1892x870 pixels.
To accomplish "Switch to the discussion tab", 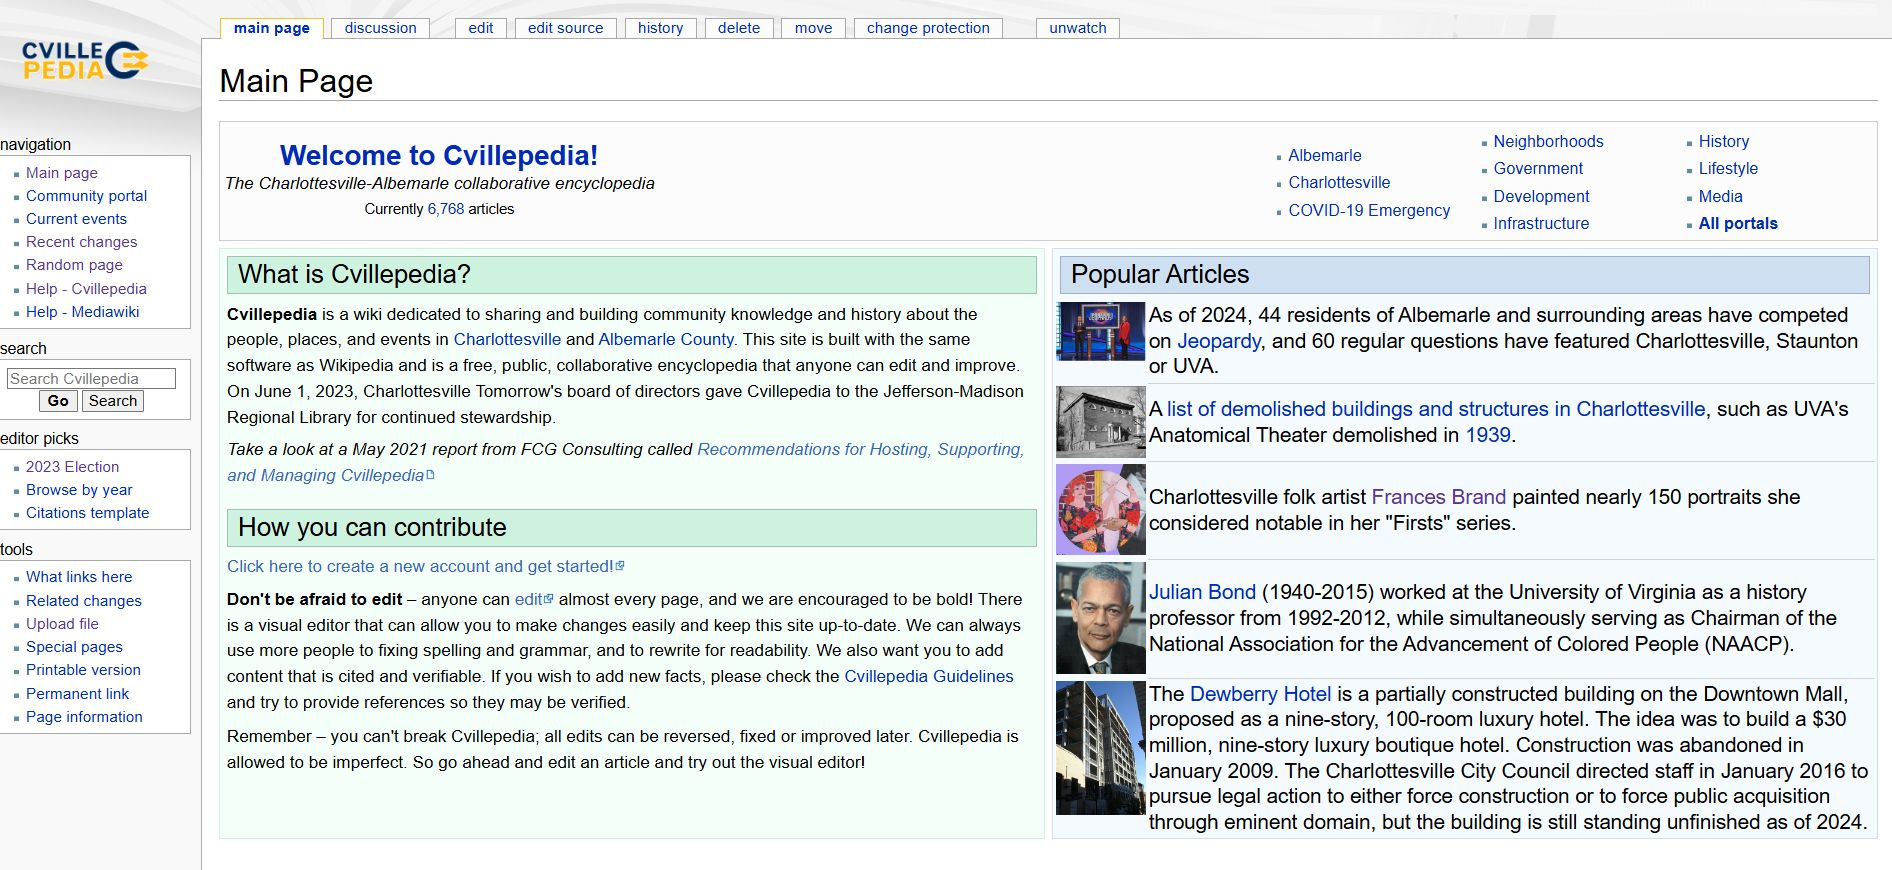I will tap(380, 28).
